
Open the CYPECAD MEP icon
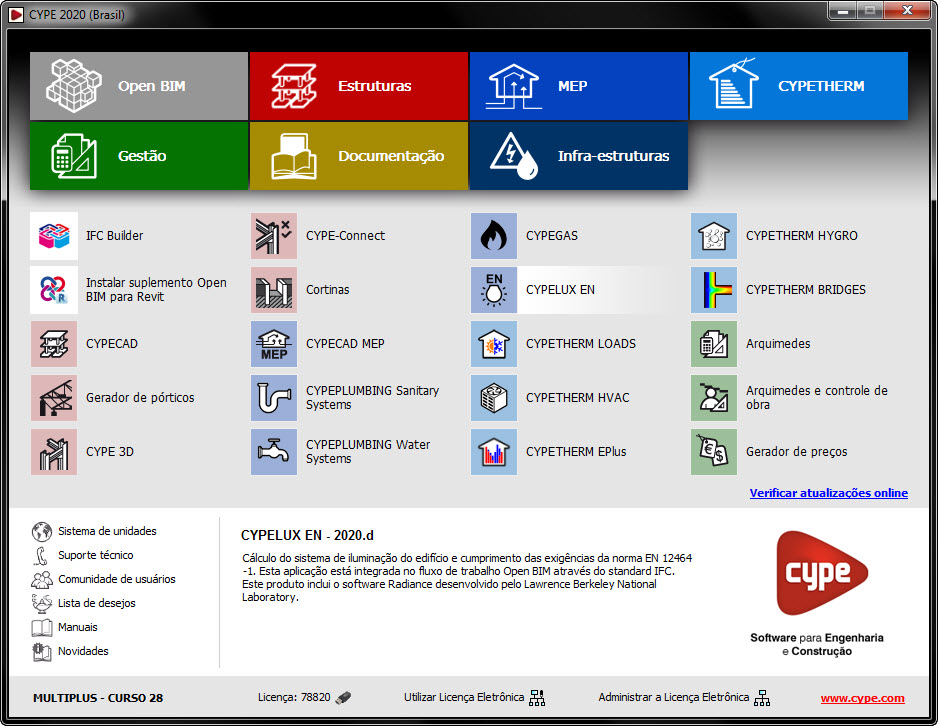pyautogui.click(x=274, y=344)
